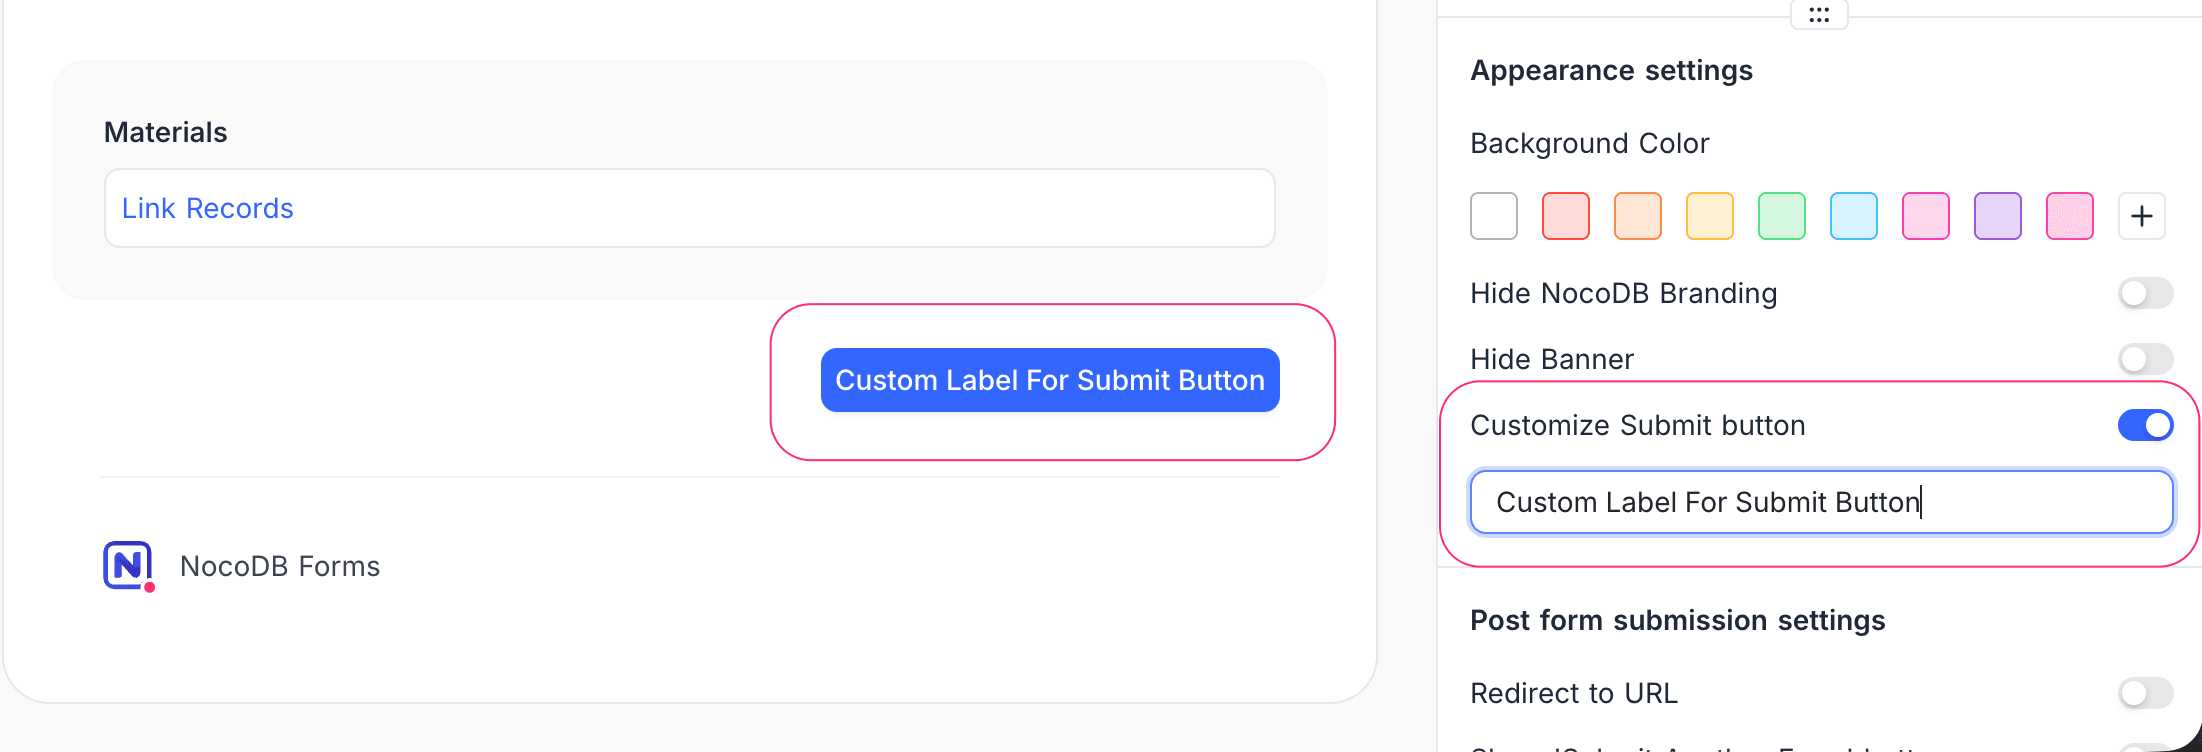Click the Post form submission settings heading
Screen dimensions: 2202x752
pos(1677,620)
